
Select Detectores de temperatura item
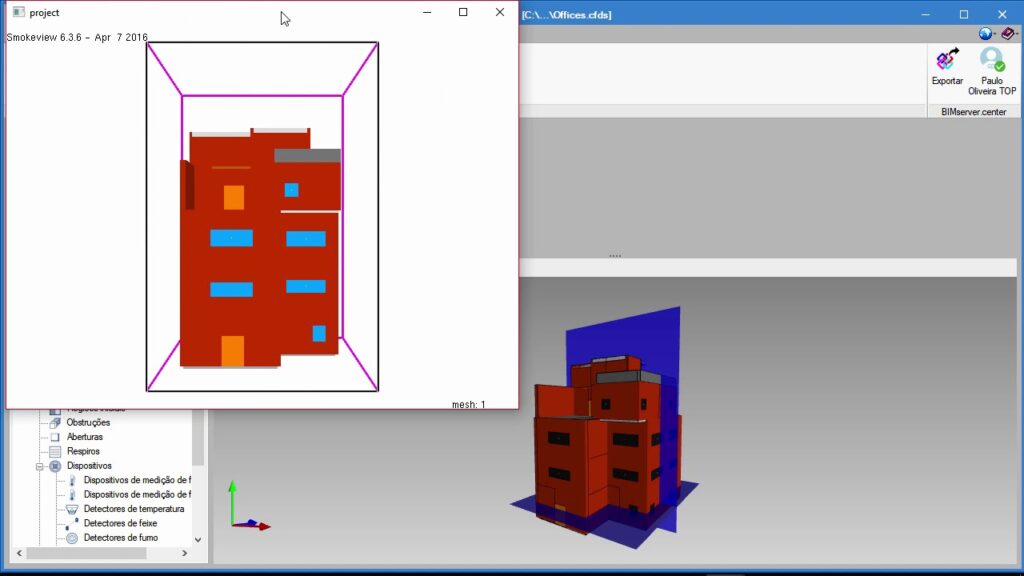tap(134, 509)
